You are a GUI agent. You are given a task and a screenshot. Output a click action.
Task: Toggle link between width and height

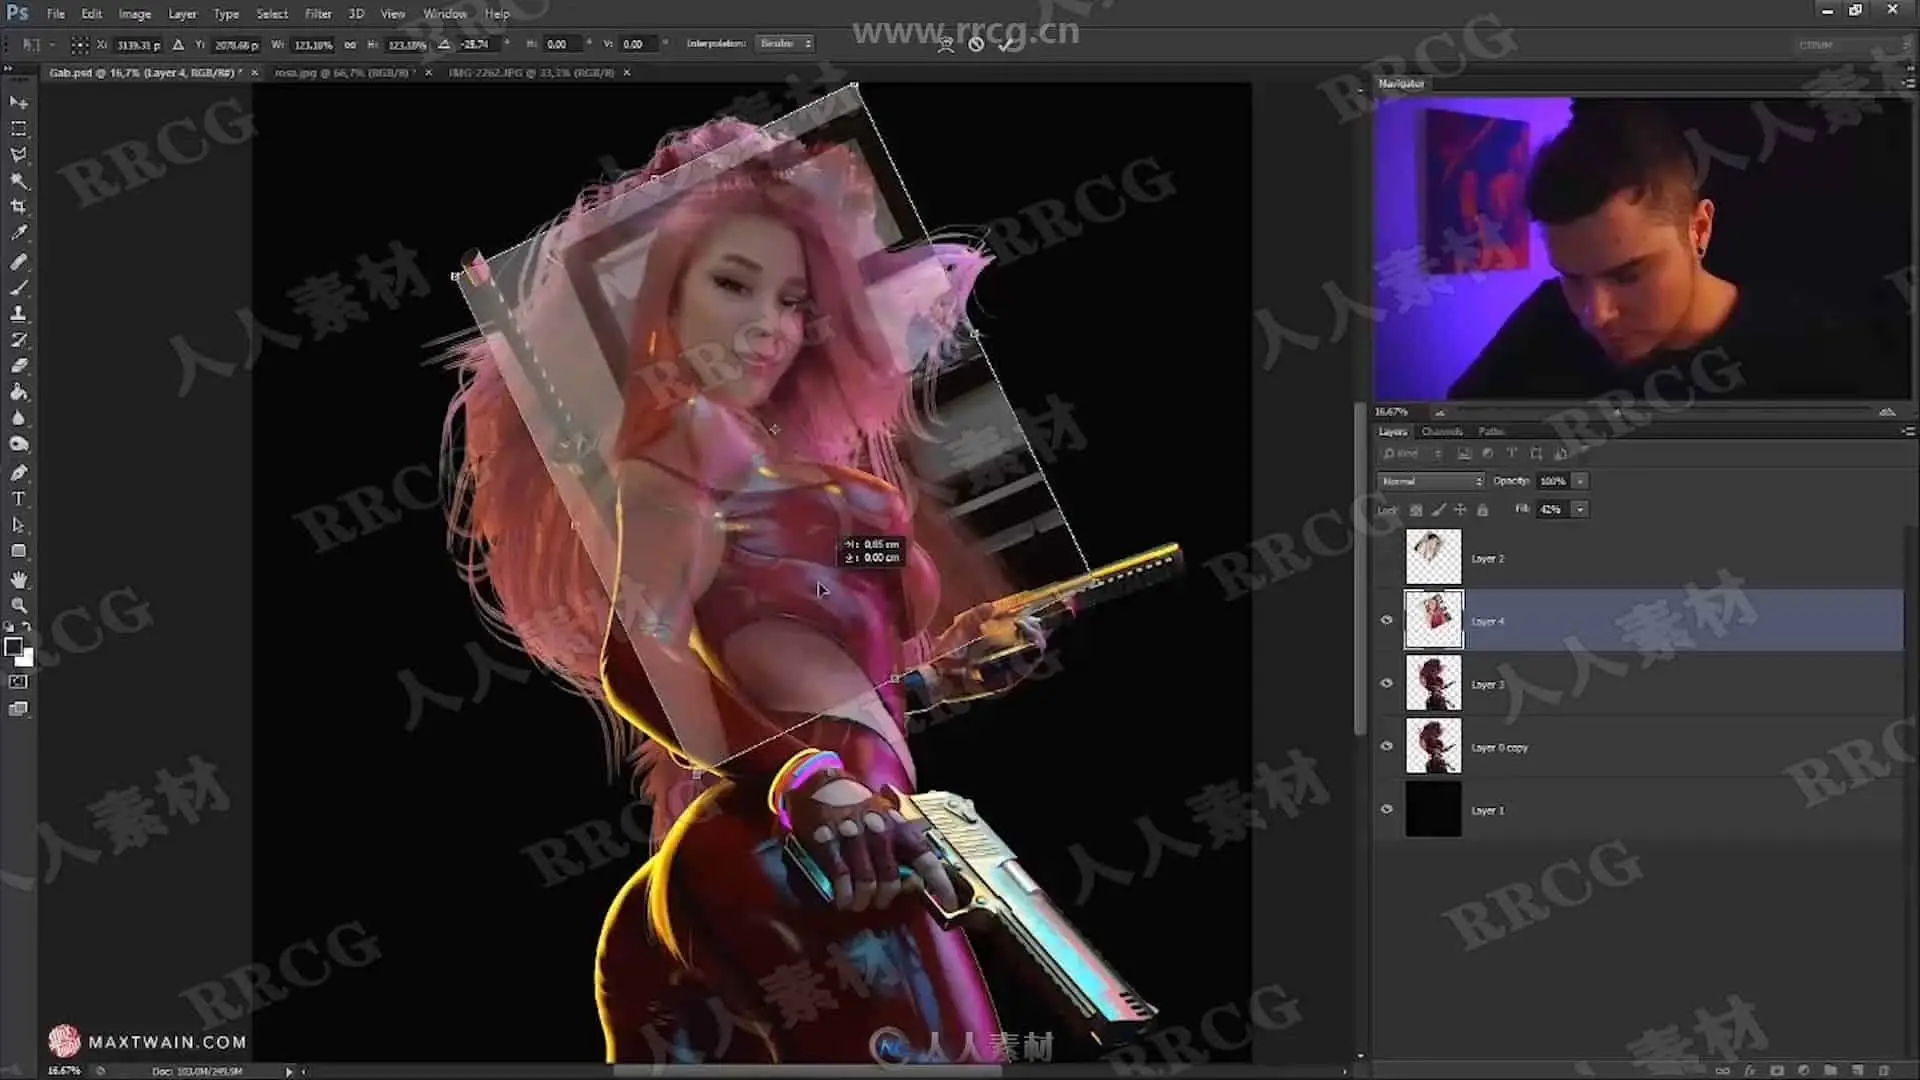pos(350,45)
